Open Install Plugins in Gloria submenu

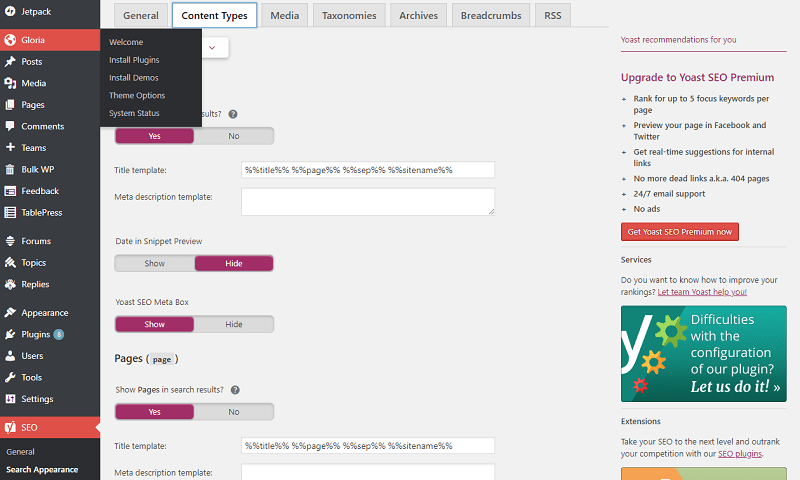pyautogui.click(x=134, y=60)
